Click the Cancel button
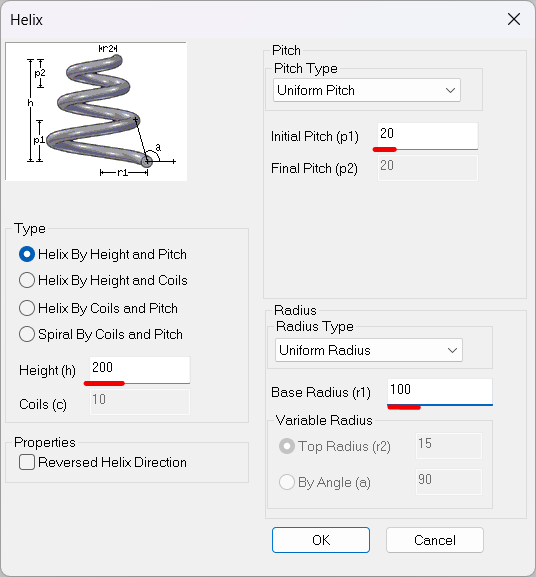Screen dimensions: 536x577 [x=435, y=540]
